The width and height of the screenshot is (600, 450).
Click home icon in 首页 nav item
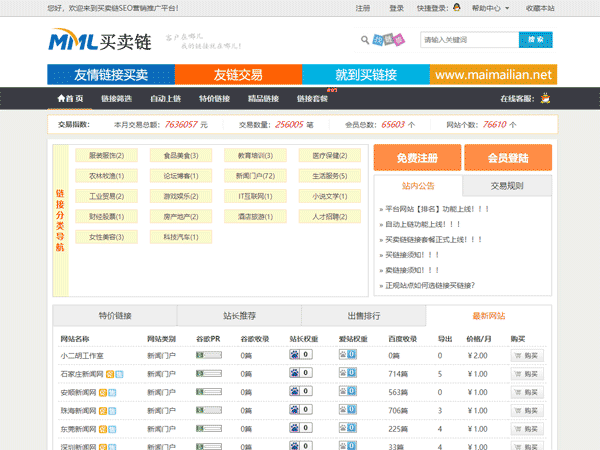point(60,99)
